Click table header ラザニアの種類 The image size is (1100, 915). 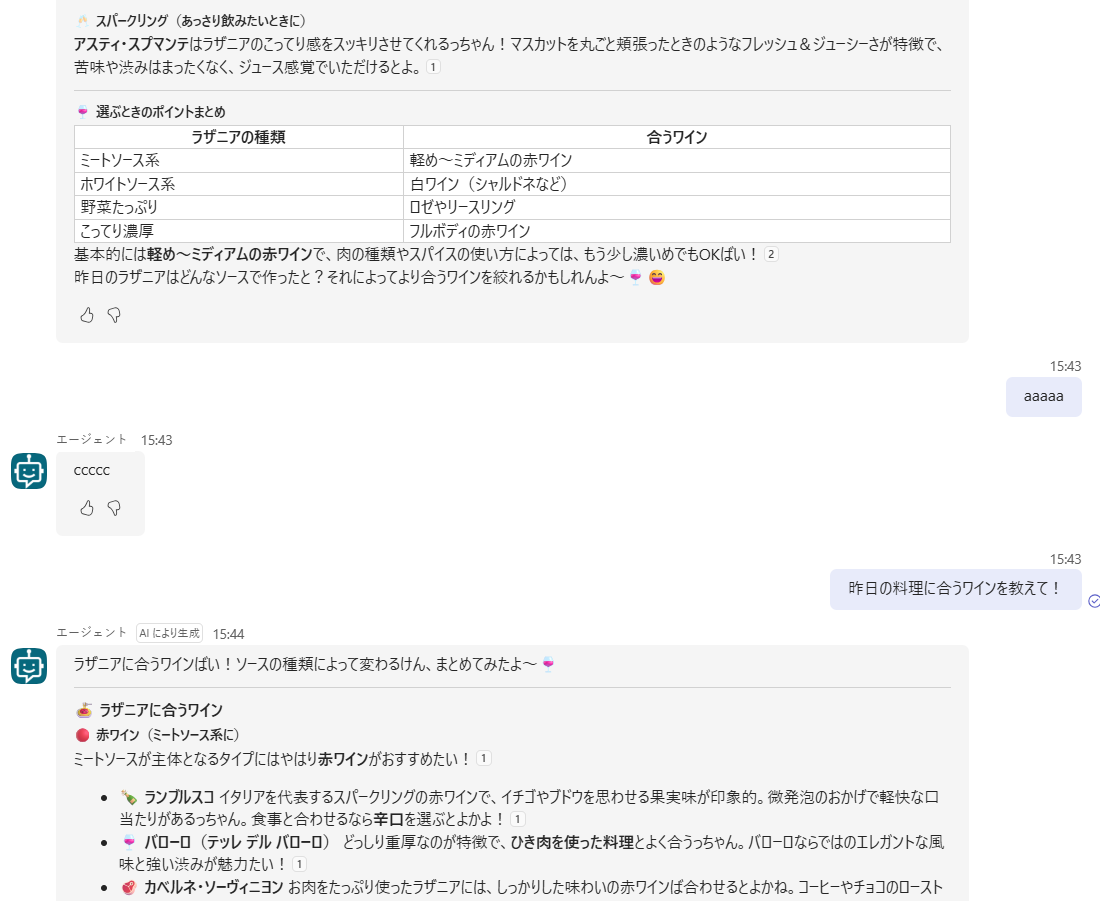click(x=239, y=138)
